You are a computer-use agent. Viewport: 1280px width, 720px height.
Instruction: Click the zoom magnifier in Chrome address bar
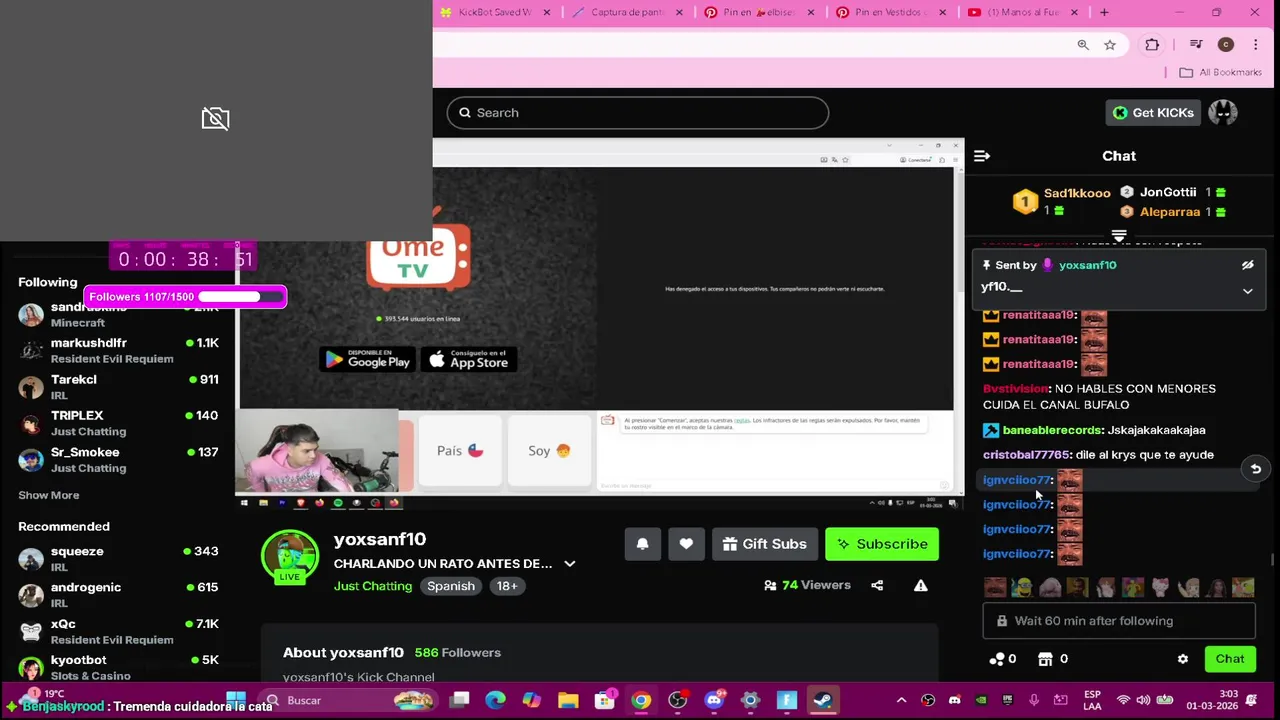tap(1083, 45)
